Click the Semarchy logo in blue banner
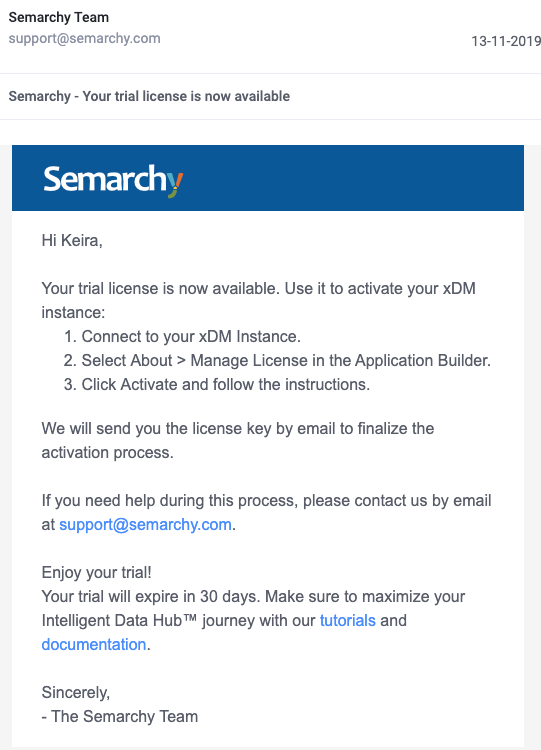 [x=113, y=180]
